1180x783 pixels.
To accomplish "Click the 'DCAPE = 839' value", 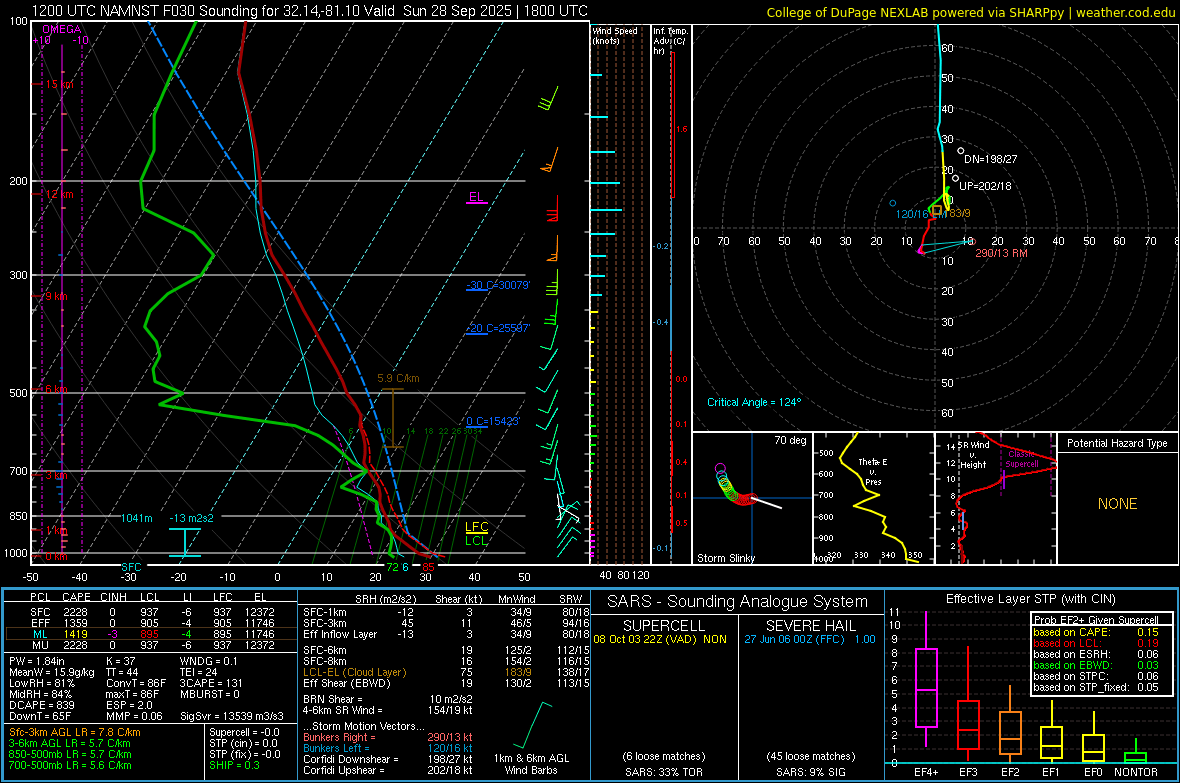I will pos(41,705).
